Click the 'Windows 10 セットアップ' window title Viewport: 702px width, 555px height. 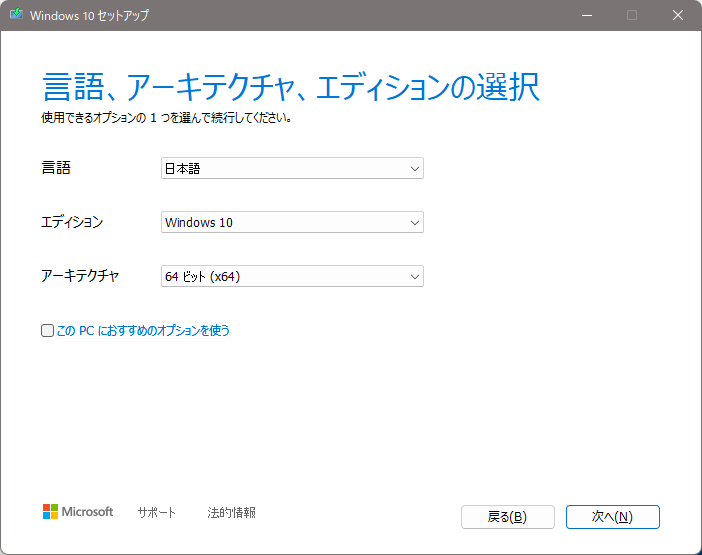(89, 15)
